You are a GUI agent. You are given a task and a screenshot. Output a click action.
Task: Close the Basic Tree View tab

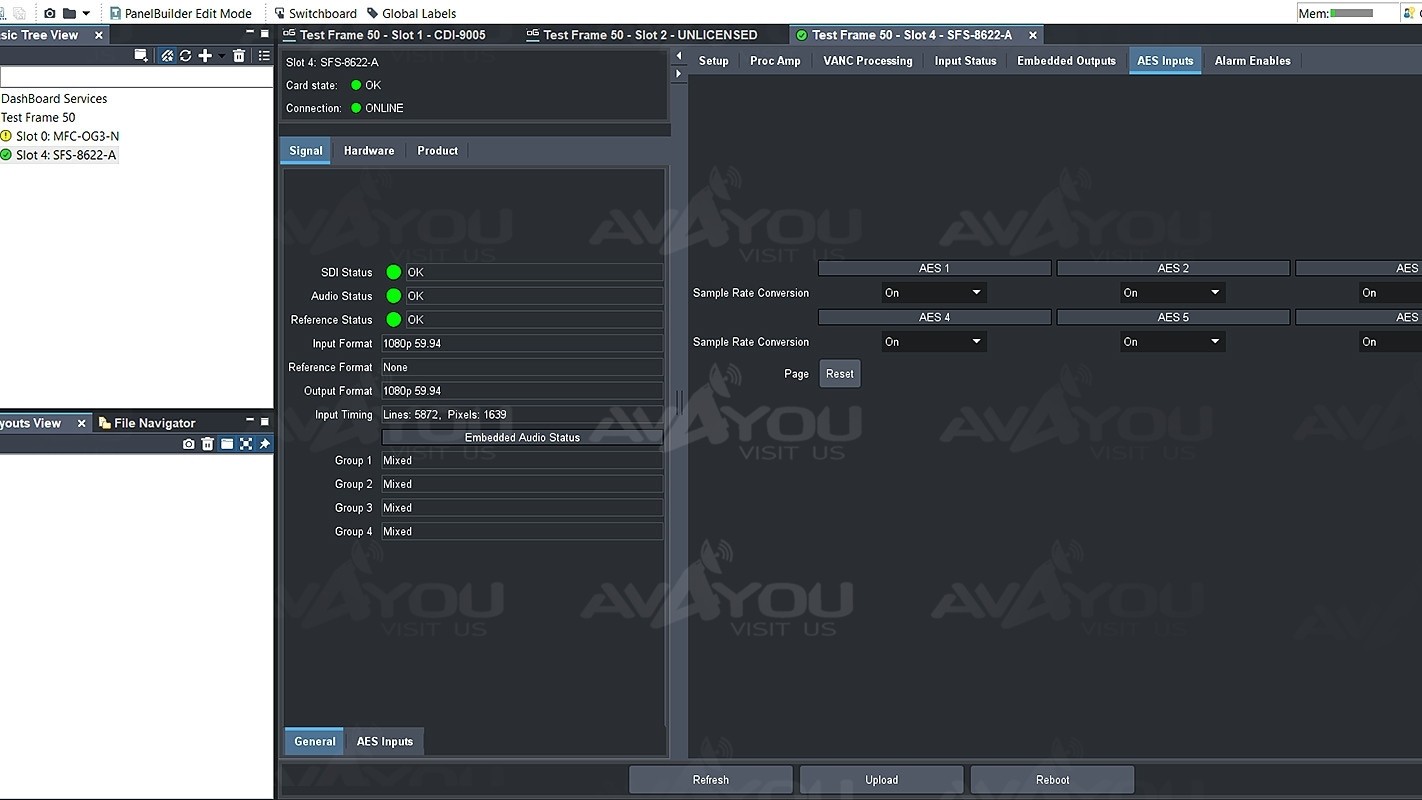coord(98,35)
